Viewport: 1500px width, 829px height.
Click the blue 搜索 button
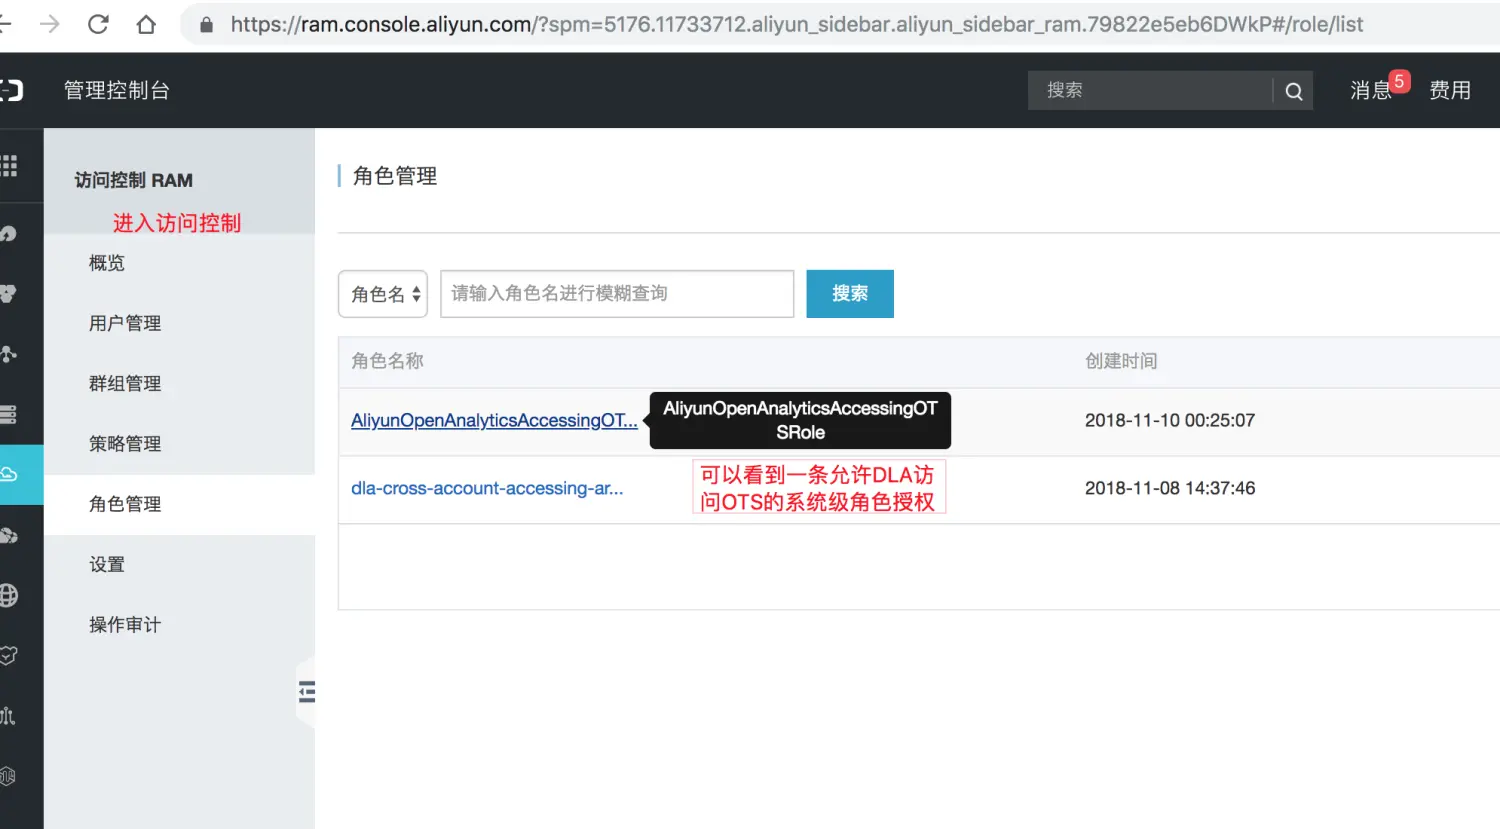(850, 294)
